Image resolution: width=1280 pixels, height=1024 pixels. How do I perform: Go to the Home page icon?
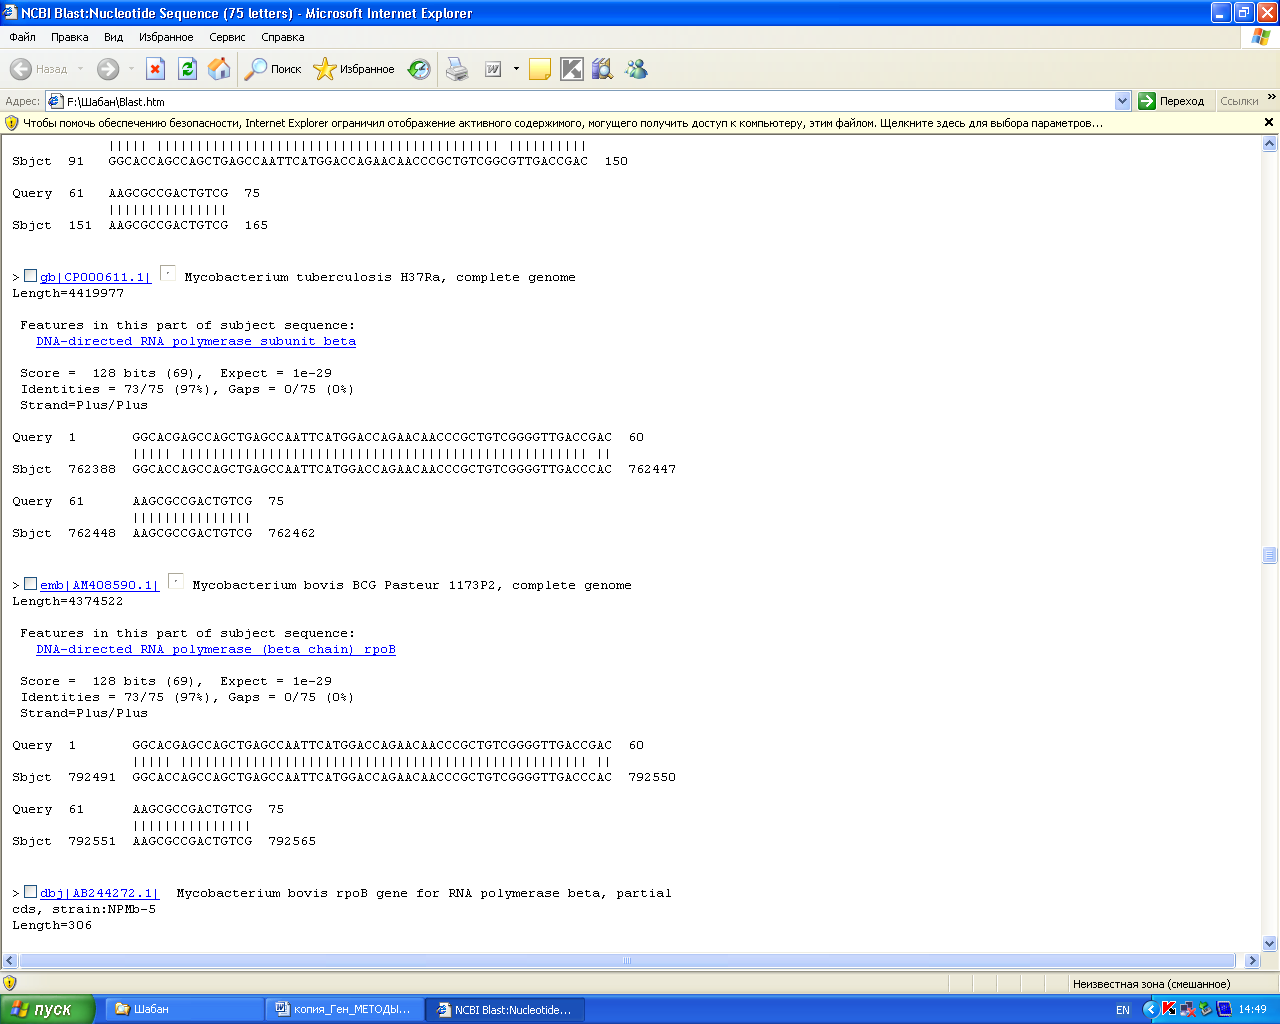click(x=219, y=69)
